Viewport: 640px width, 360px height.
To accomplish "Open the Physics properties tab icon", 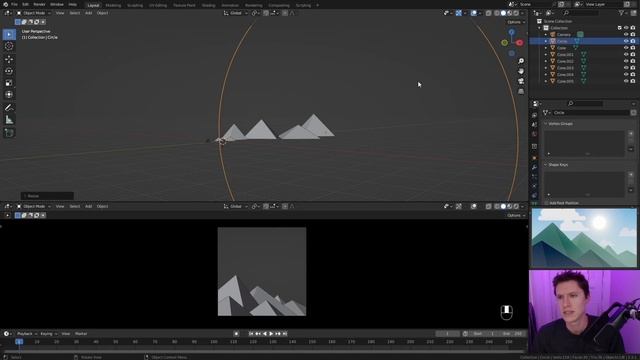I will pos(534,186).
